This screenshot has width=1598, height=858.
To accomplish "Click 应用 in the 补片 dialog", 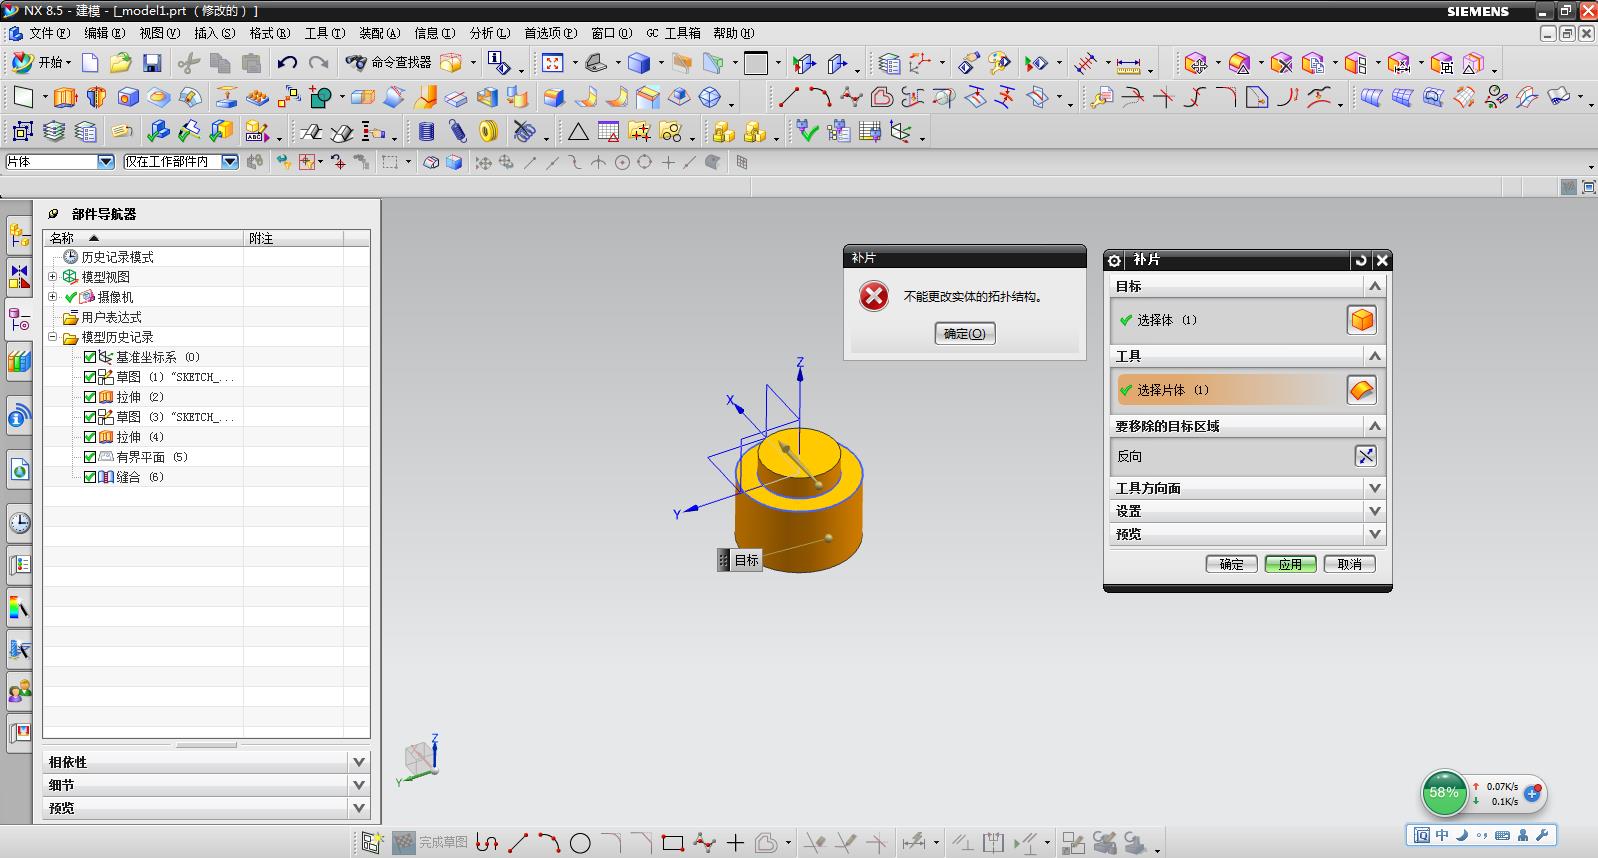I will click(x=1290, y=564).
